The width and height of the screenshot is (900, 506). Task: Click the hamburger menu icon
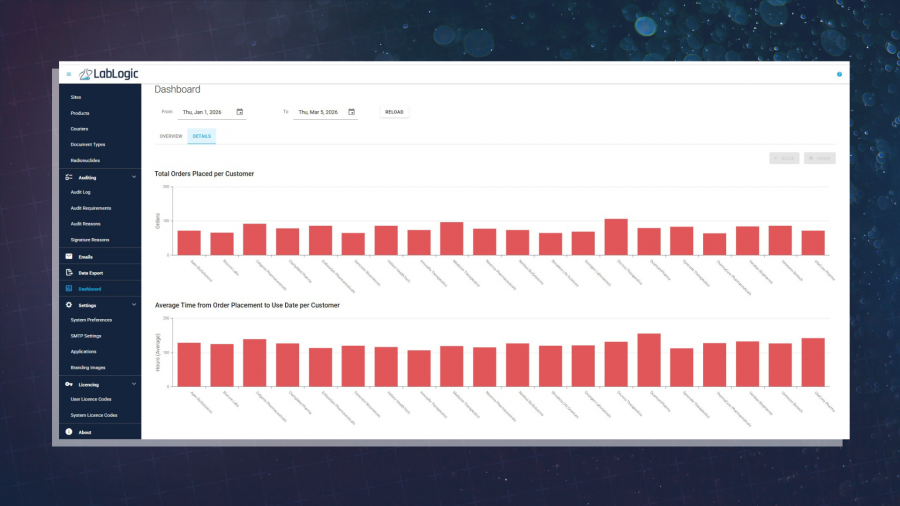[x=68, y=74]
